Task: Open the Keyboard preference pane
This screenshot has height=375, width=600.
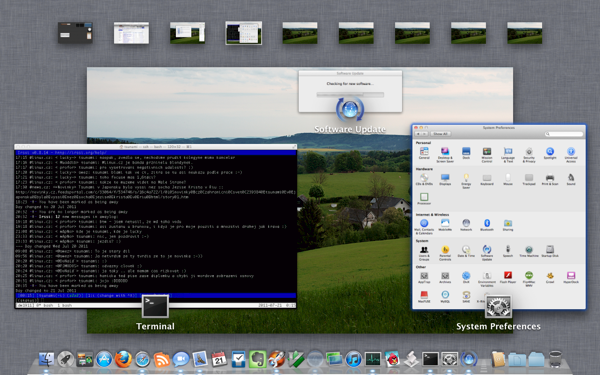Action: pos(487,179)
